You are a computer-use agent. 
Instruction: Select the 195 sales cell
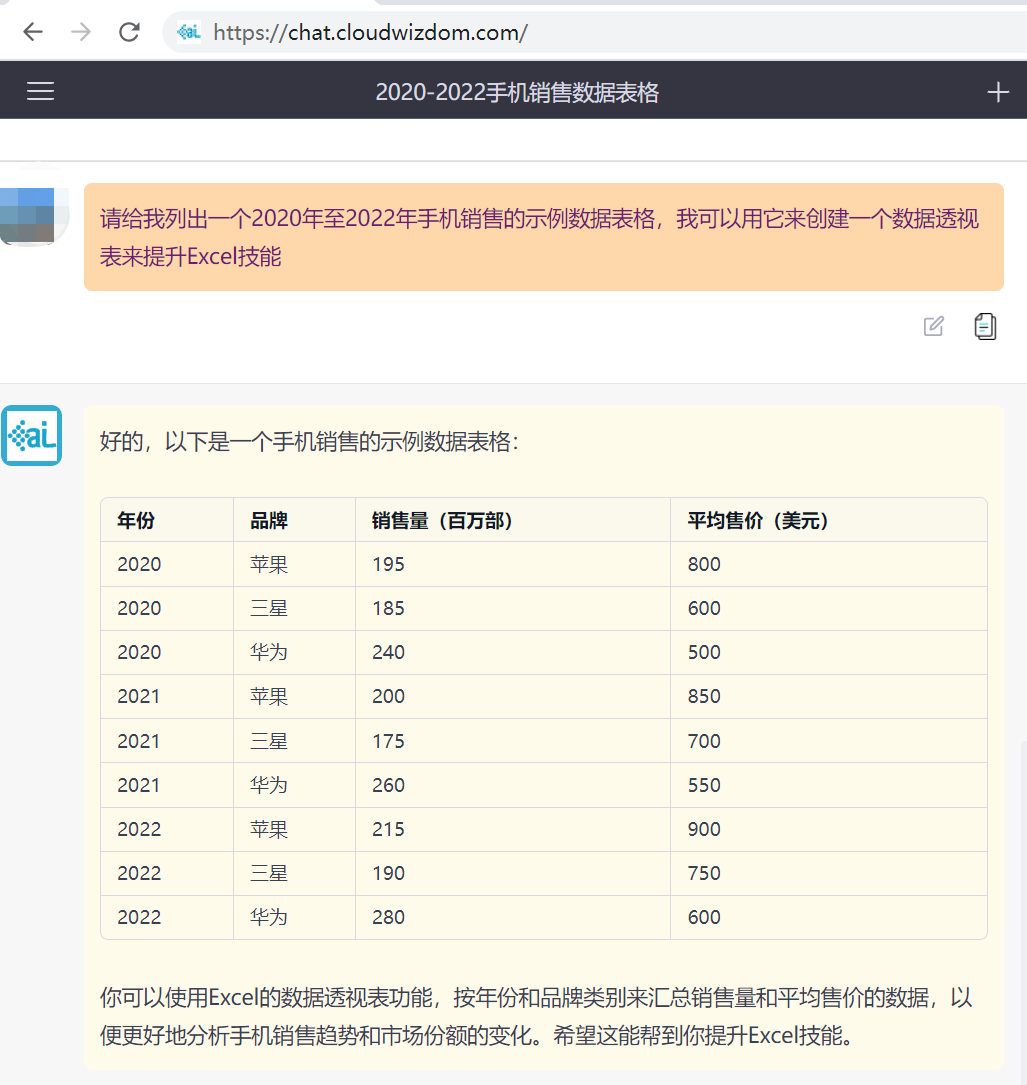pyautogui.click(x=513, y=564)
